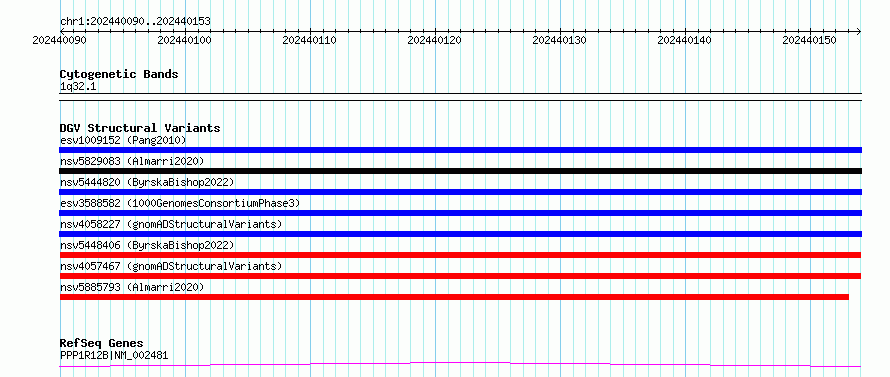Screen dimensions: 890x377
Task: Open gene PPP1R12B|NM_002481 label
Action: point(114,355)
